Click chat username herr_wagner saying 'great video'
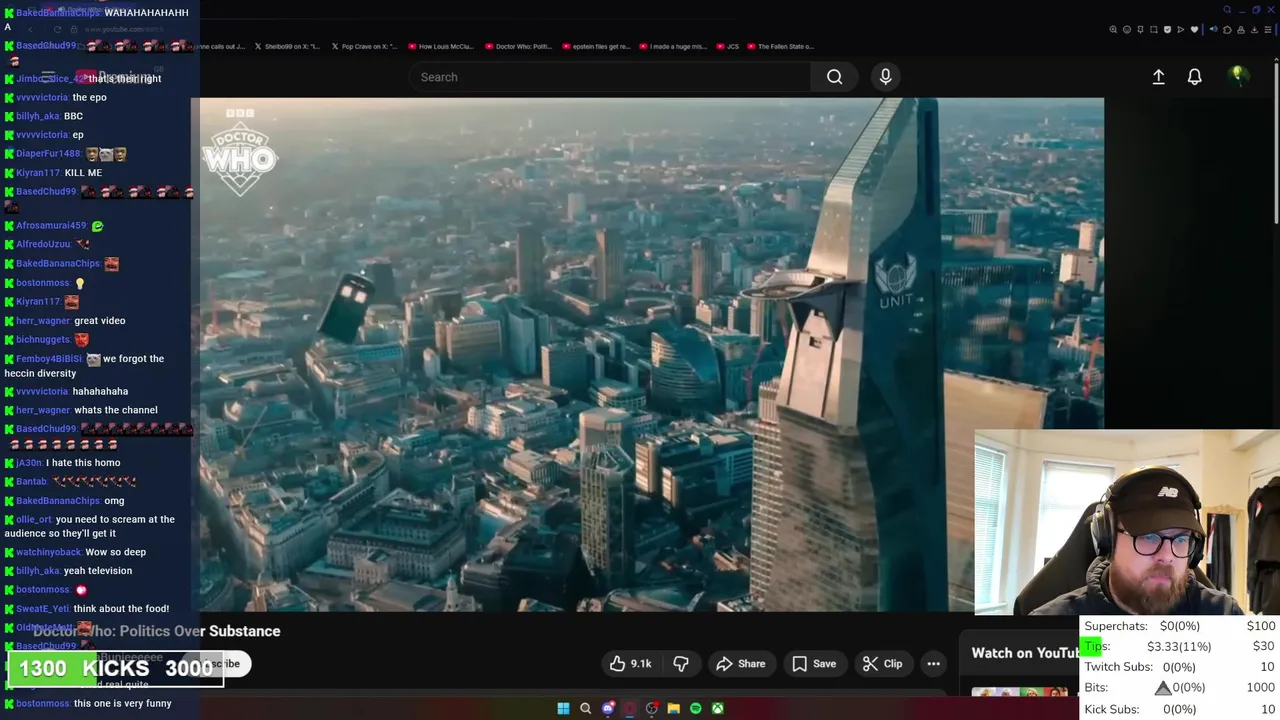Screen dimensions: 1280x720 point(43,321)
